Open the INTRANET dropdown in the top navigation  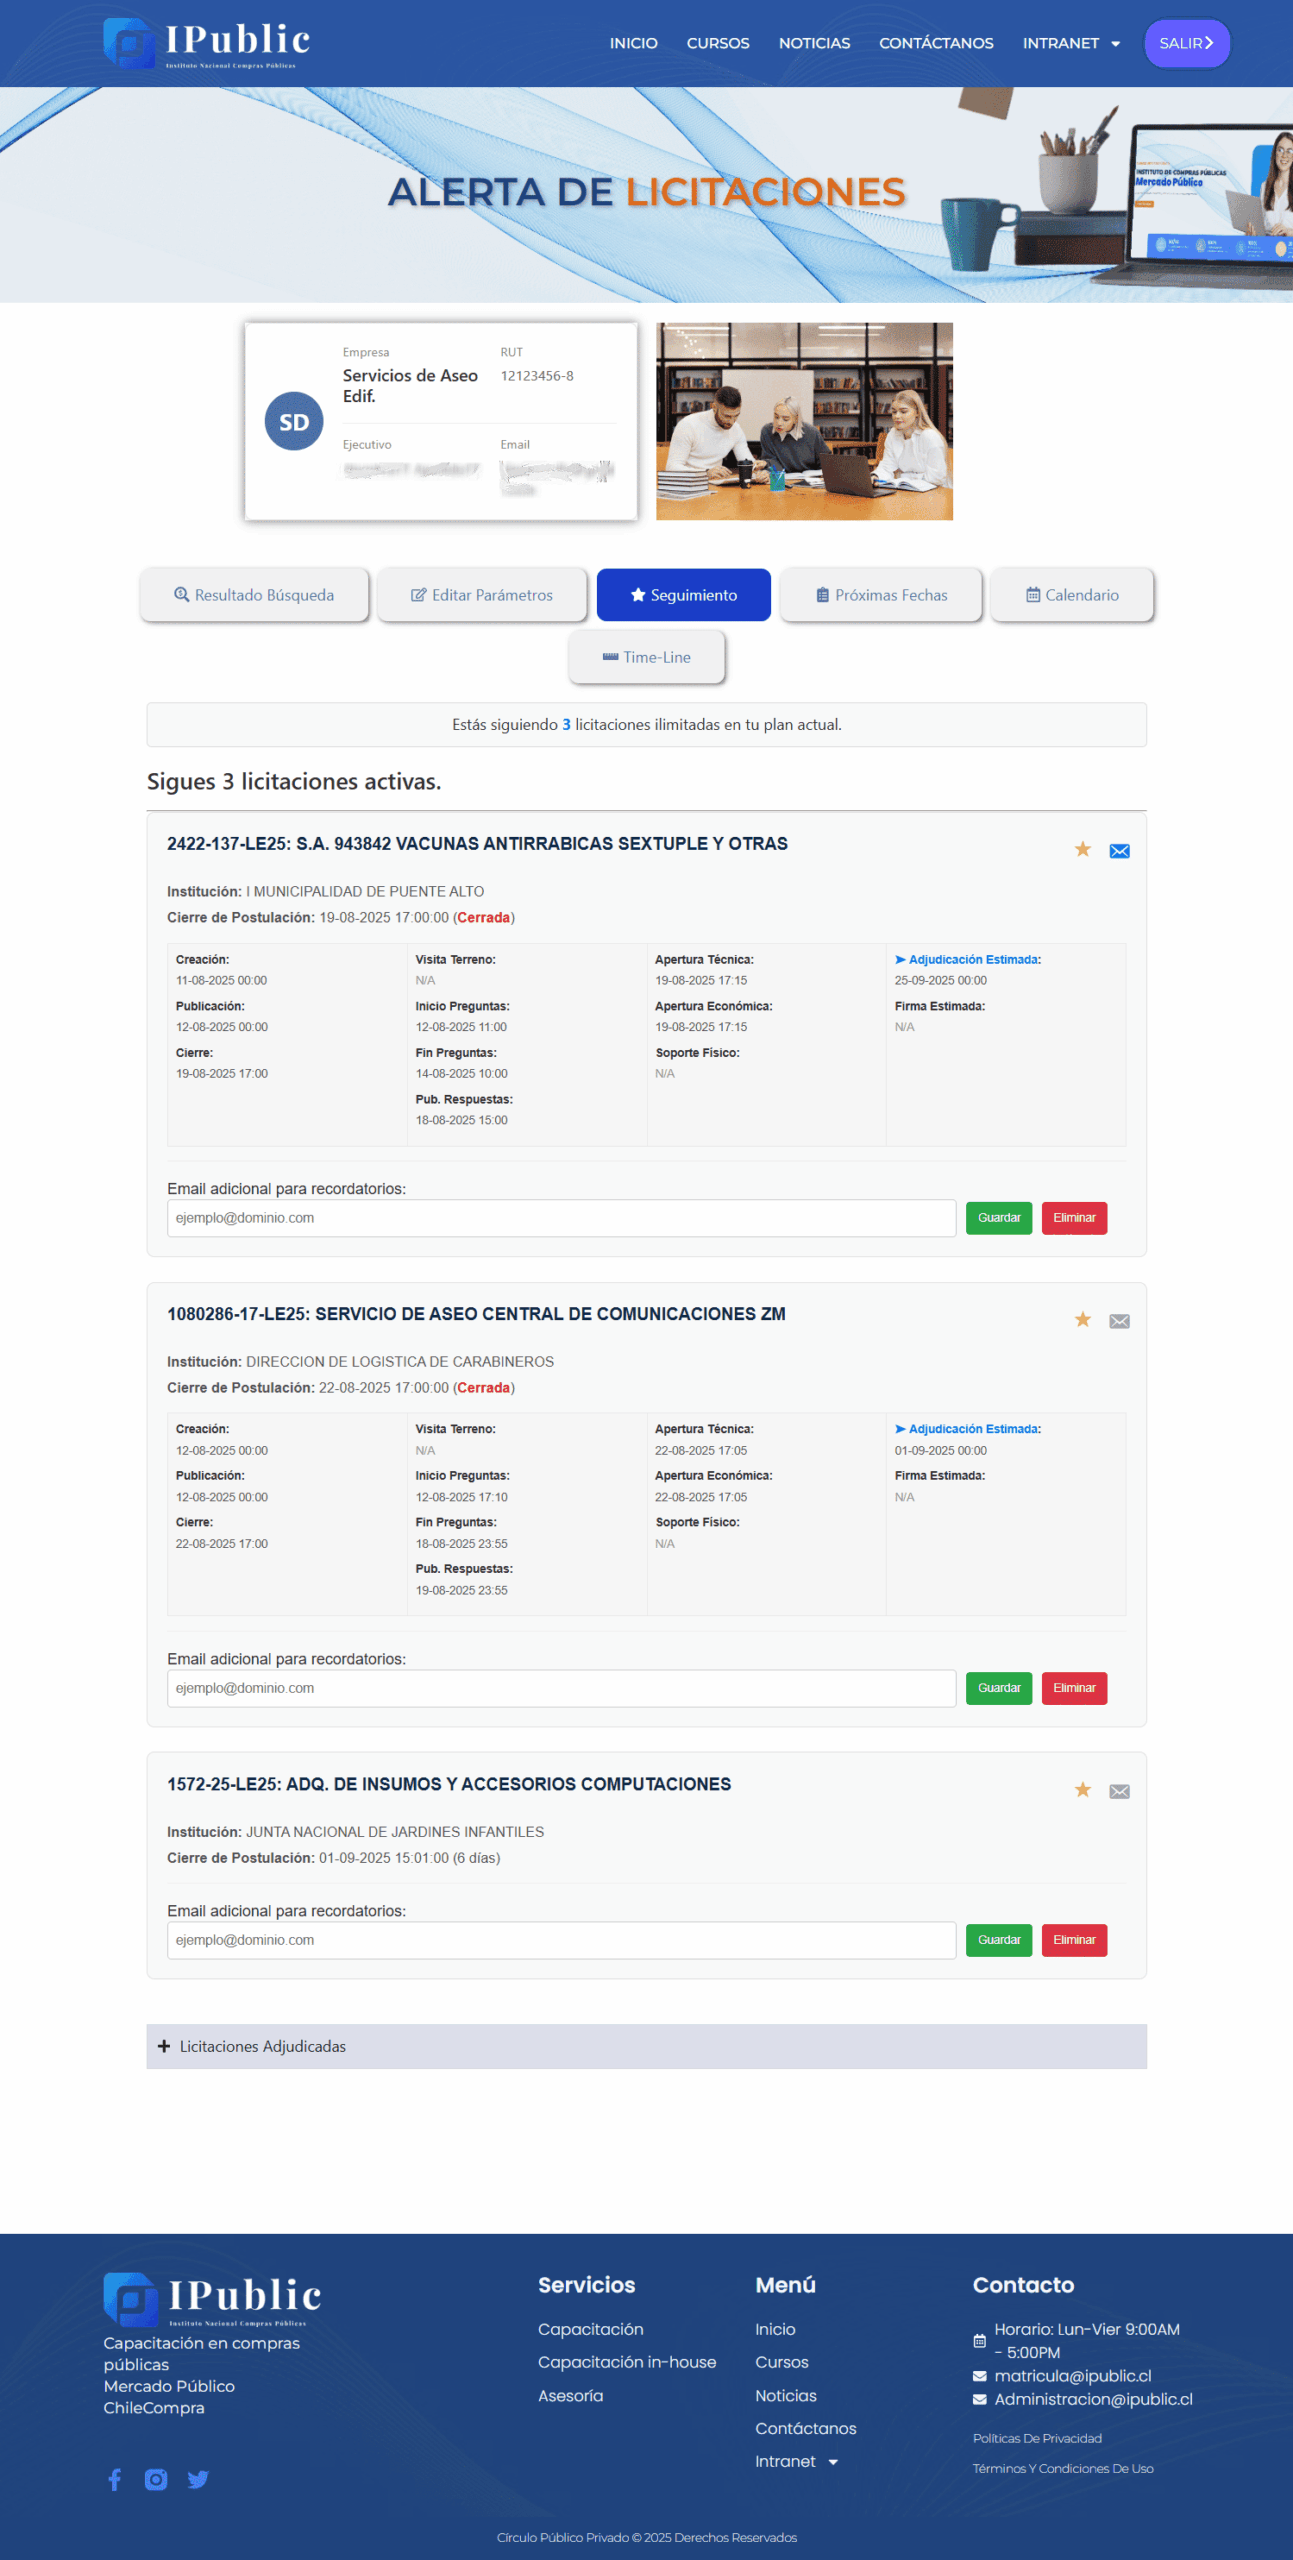point(1070,43)
